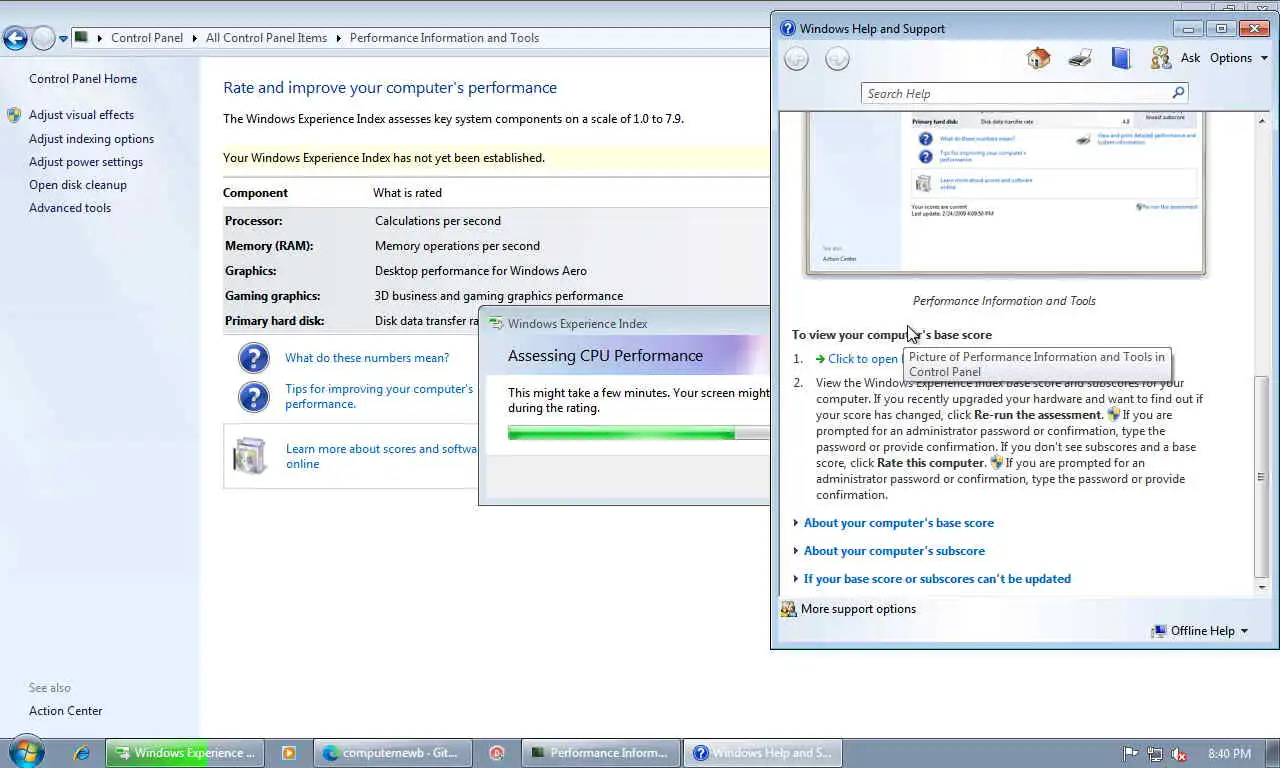Click the More support options icon

coord(788,609)
